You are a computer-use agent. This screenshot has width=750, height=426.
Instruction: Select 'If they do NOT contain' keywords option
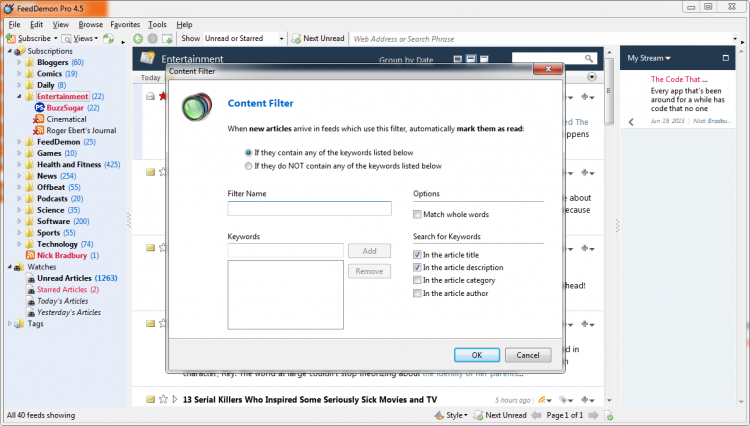click(248, 166)
